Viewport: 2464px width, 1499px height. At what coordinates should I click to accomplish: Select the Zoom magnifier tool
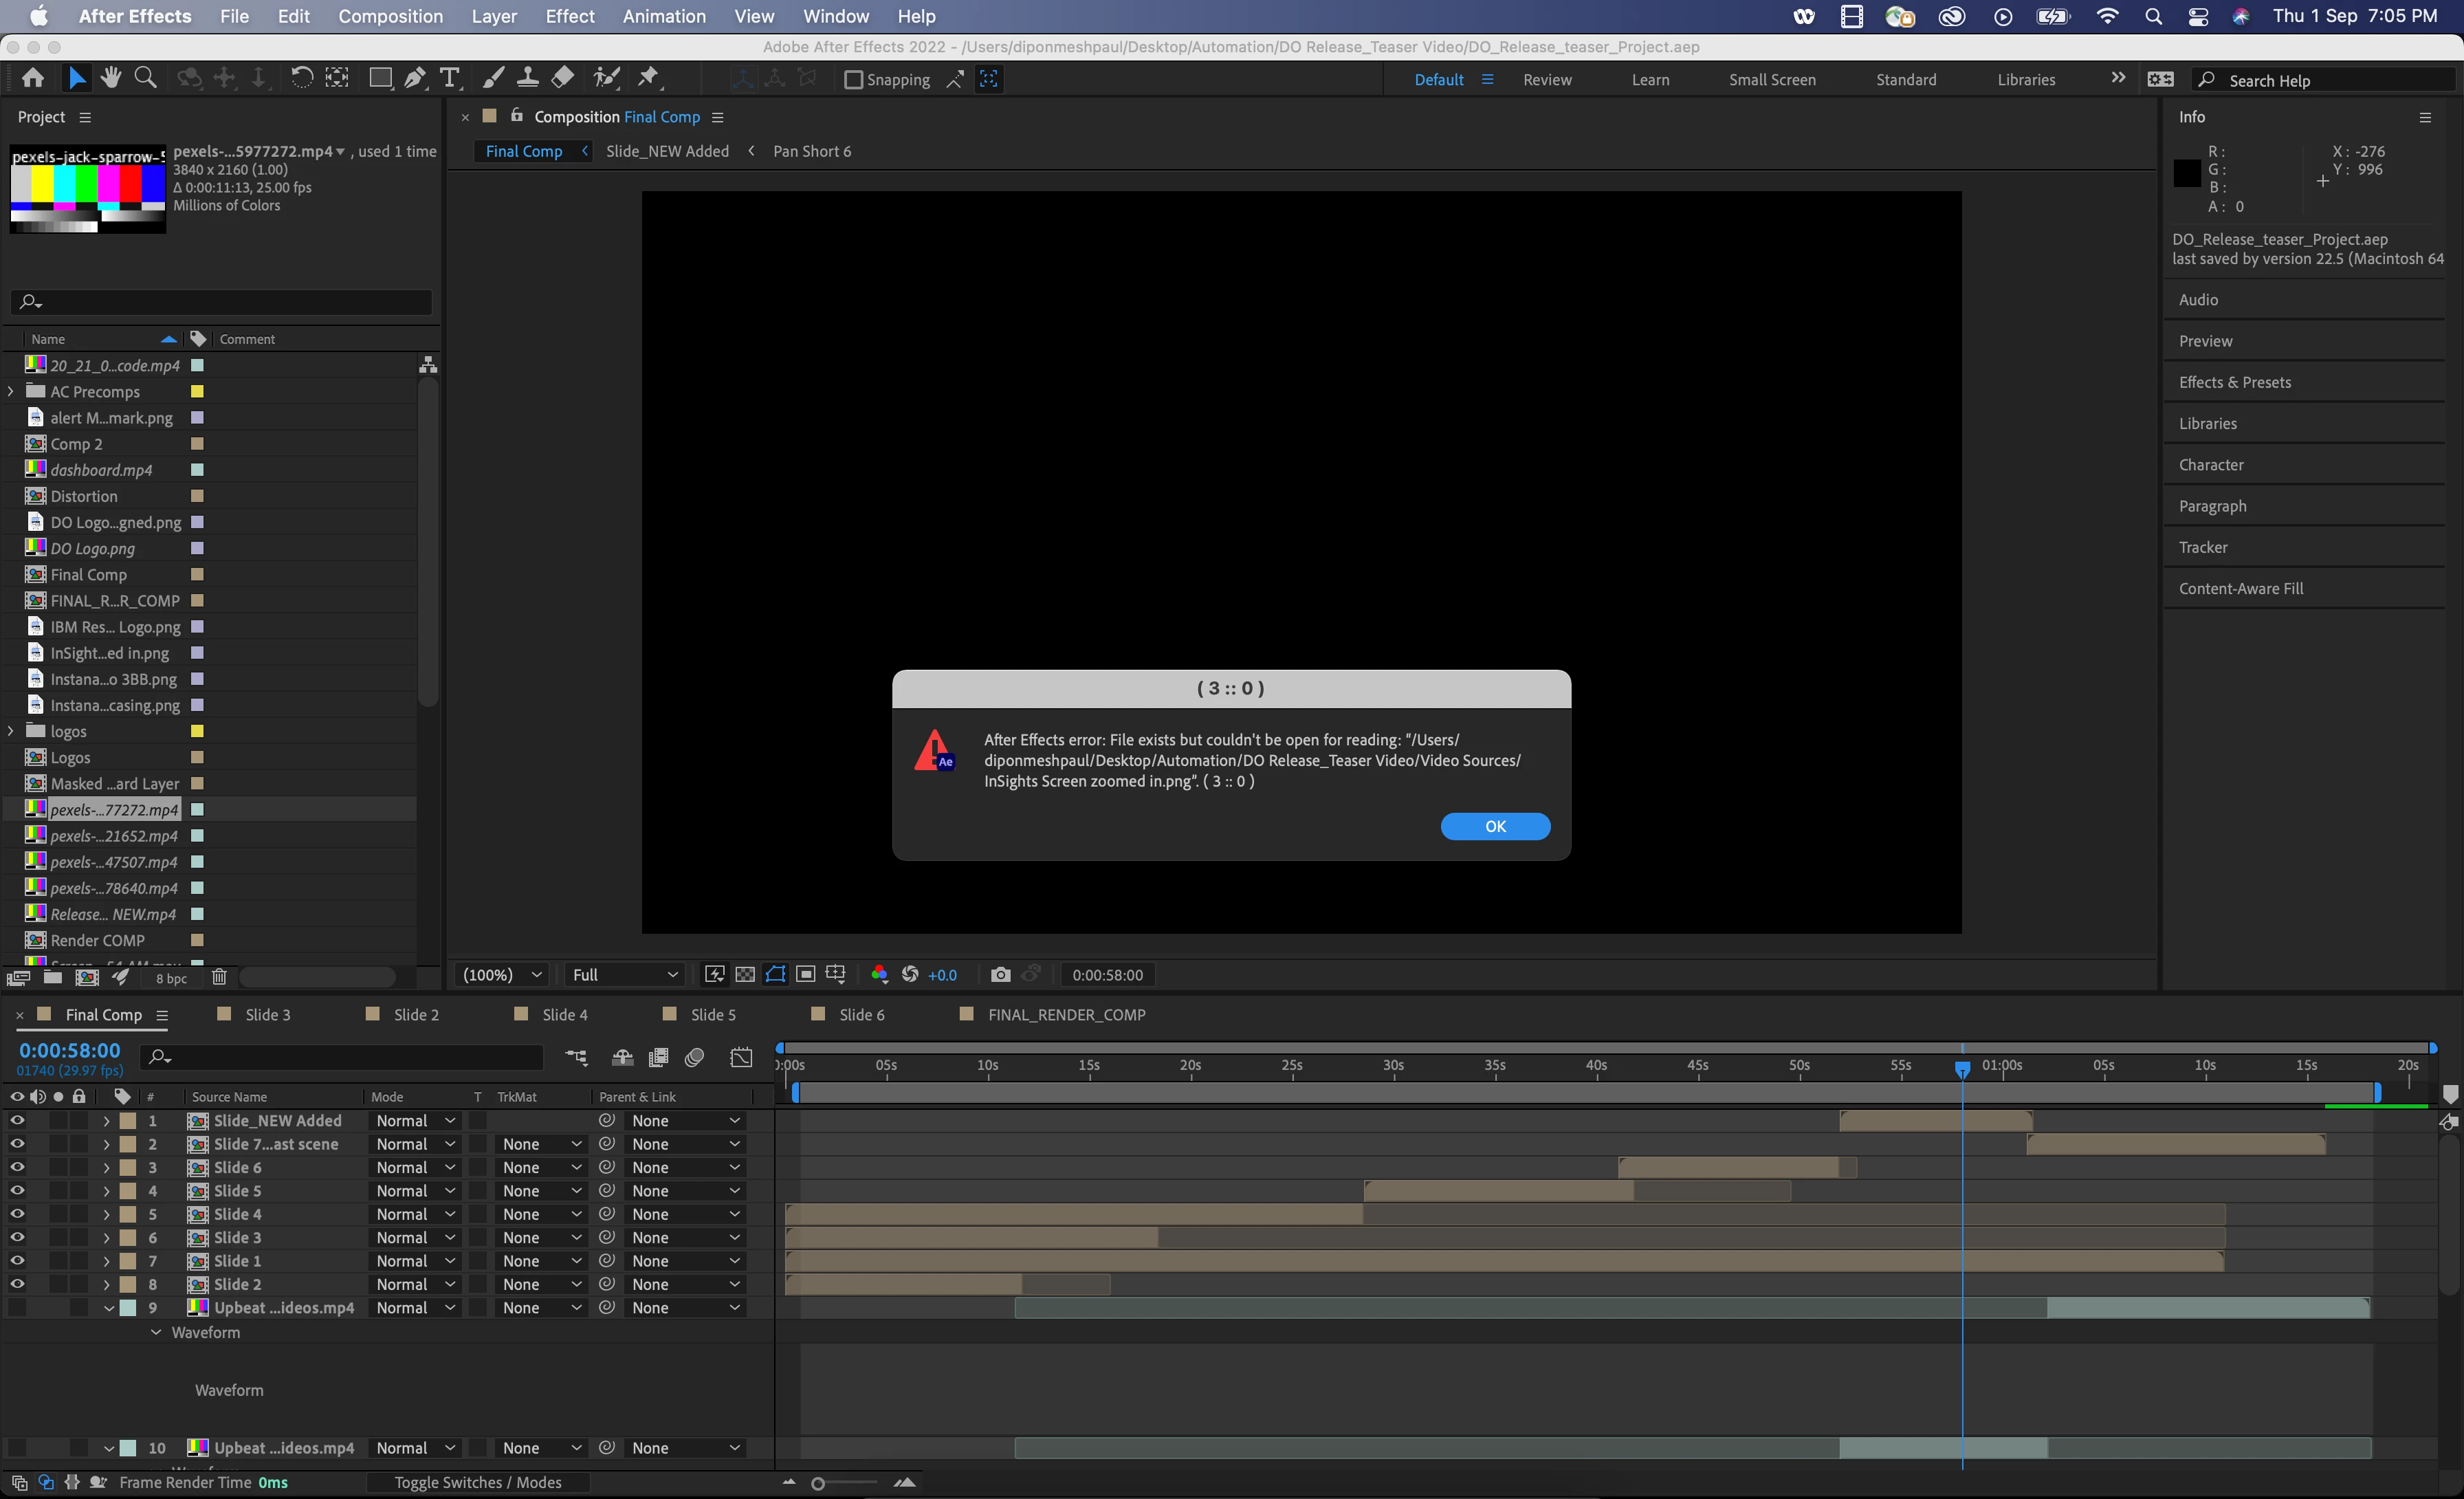tap(145, 77)
